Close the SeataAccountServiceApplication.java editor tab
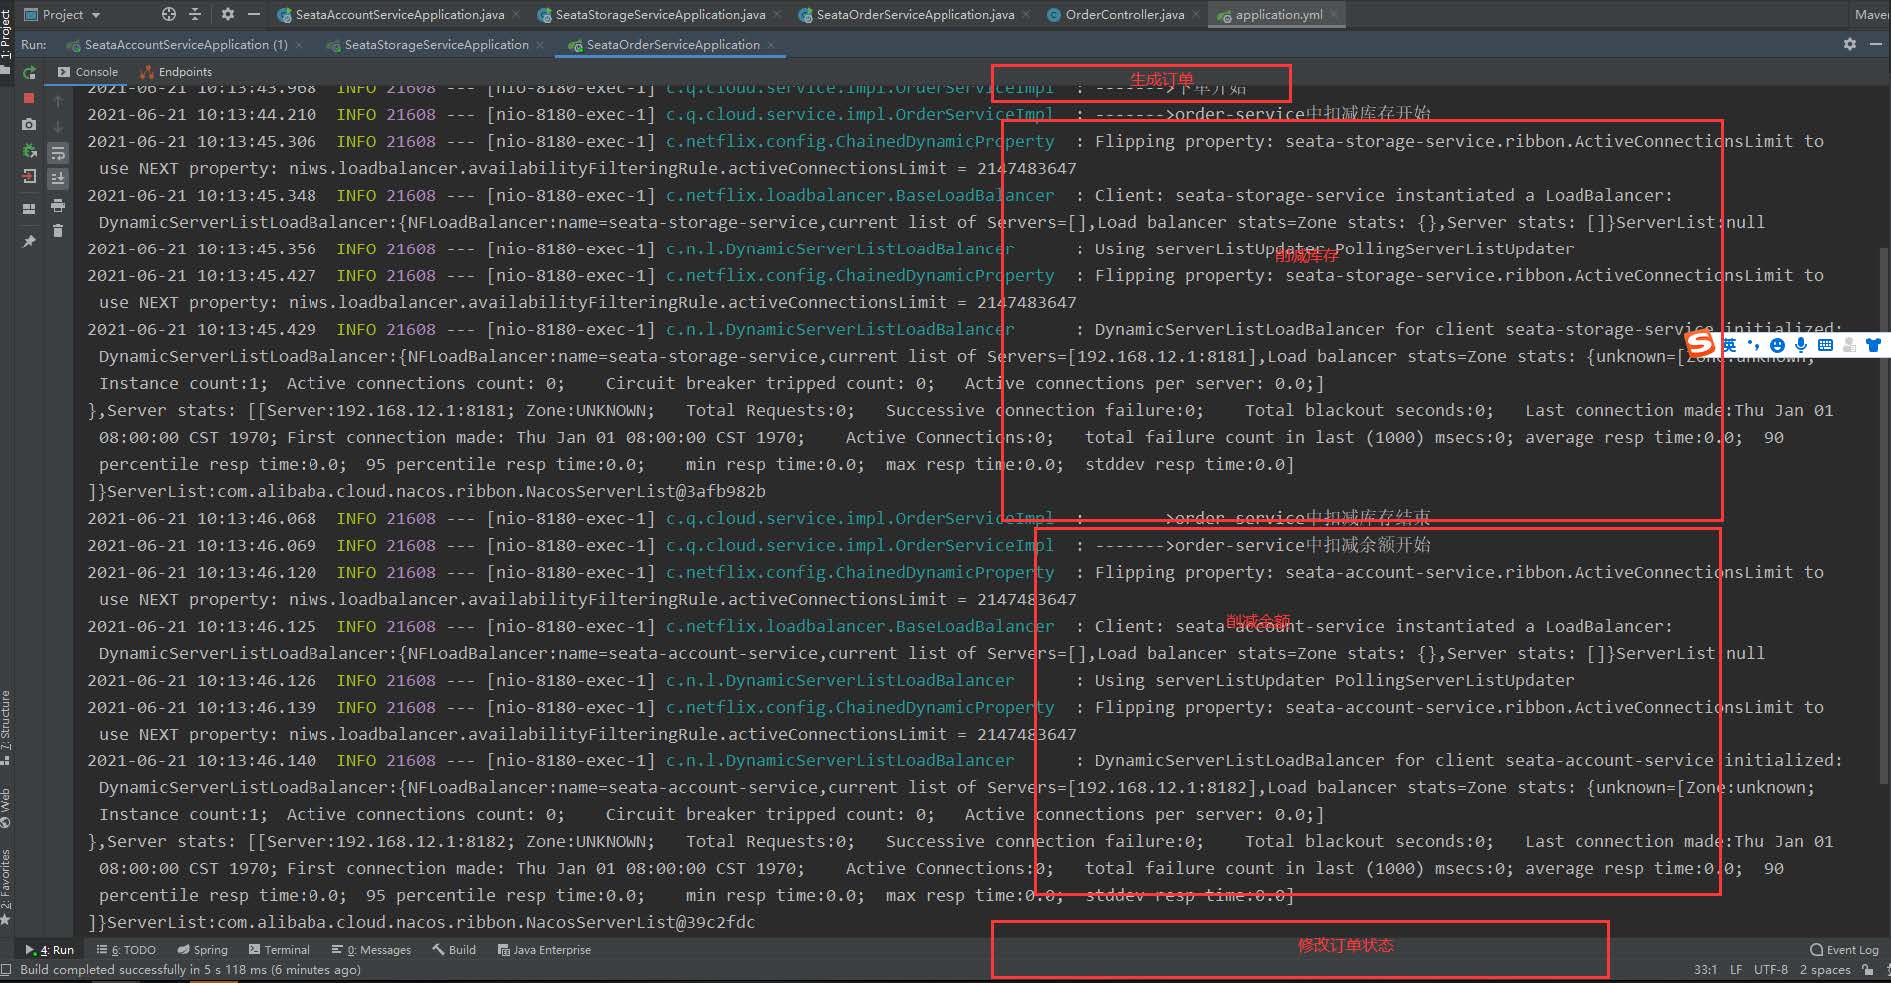1891x983 pixels. tap(516, 15)
